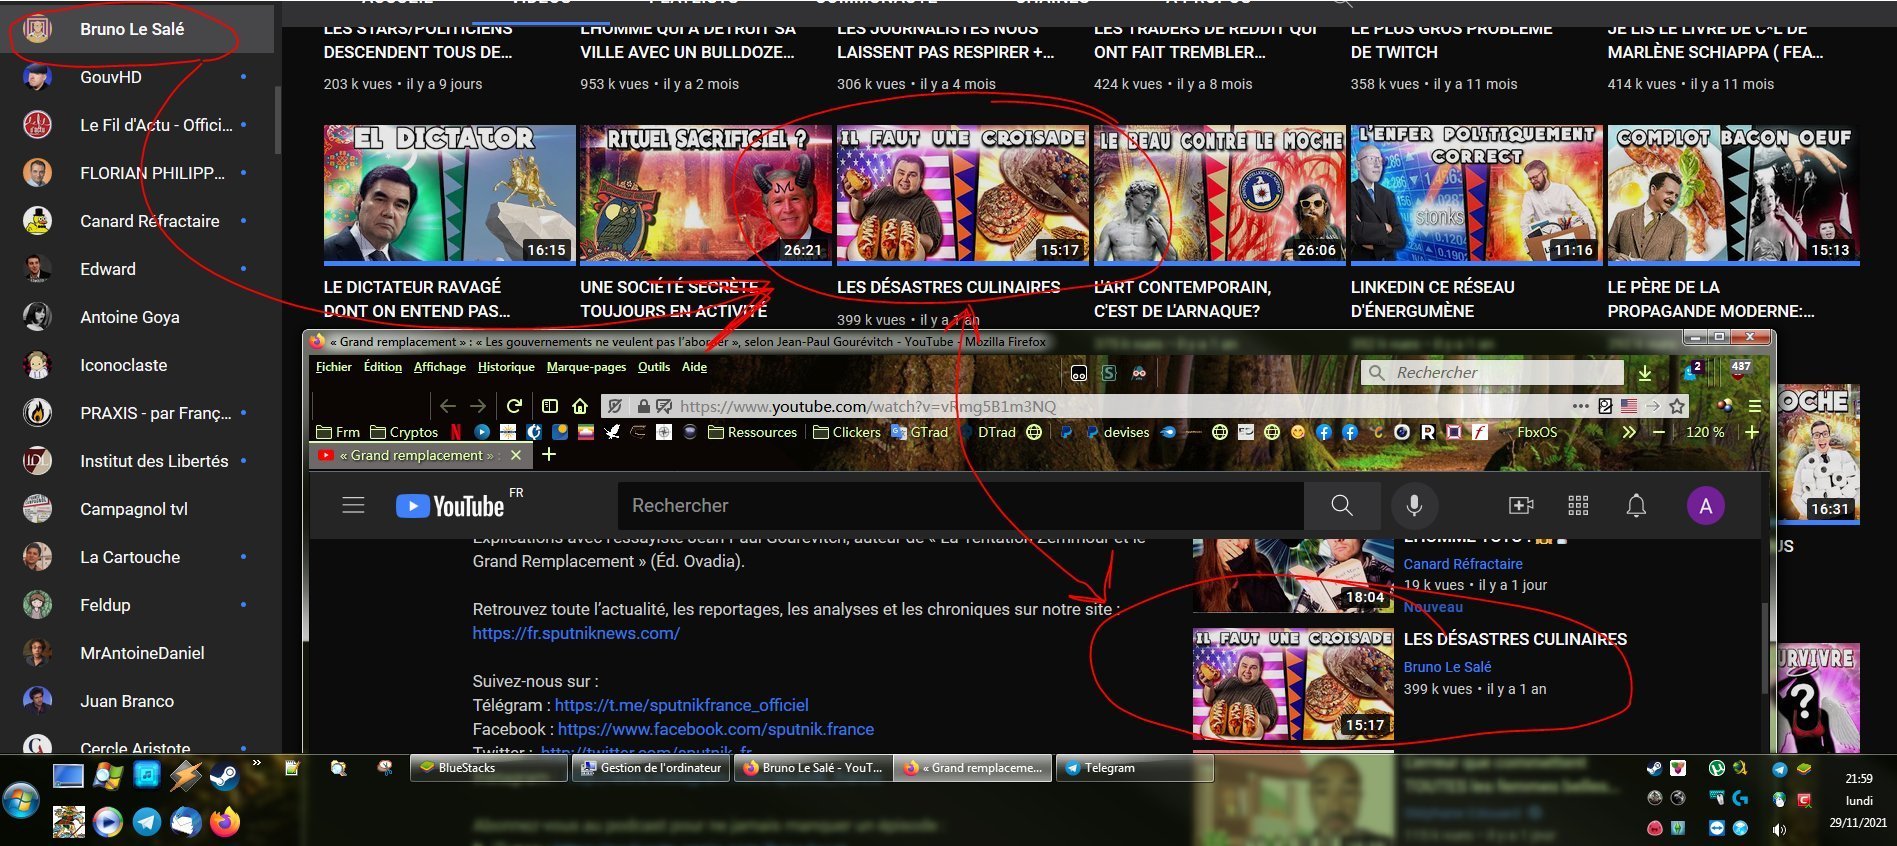Select GouvHD in subscriptions sidebar
Image resolution: width=1897 pixels, height=846 pixels.
coord(137,77)
